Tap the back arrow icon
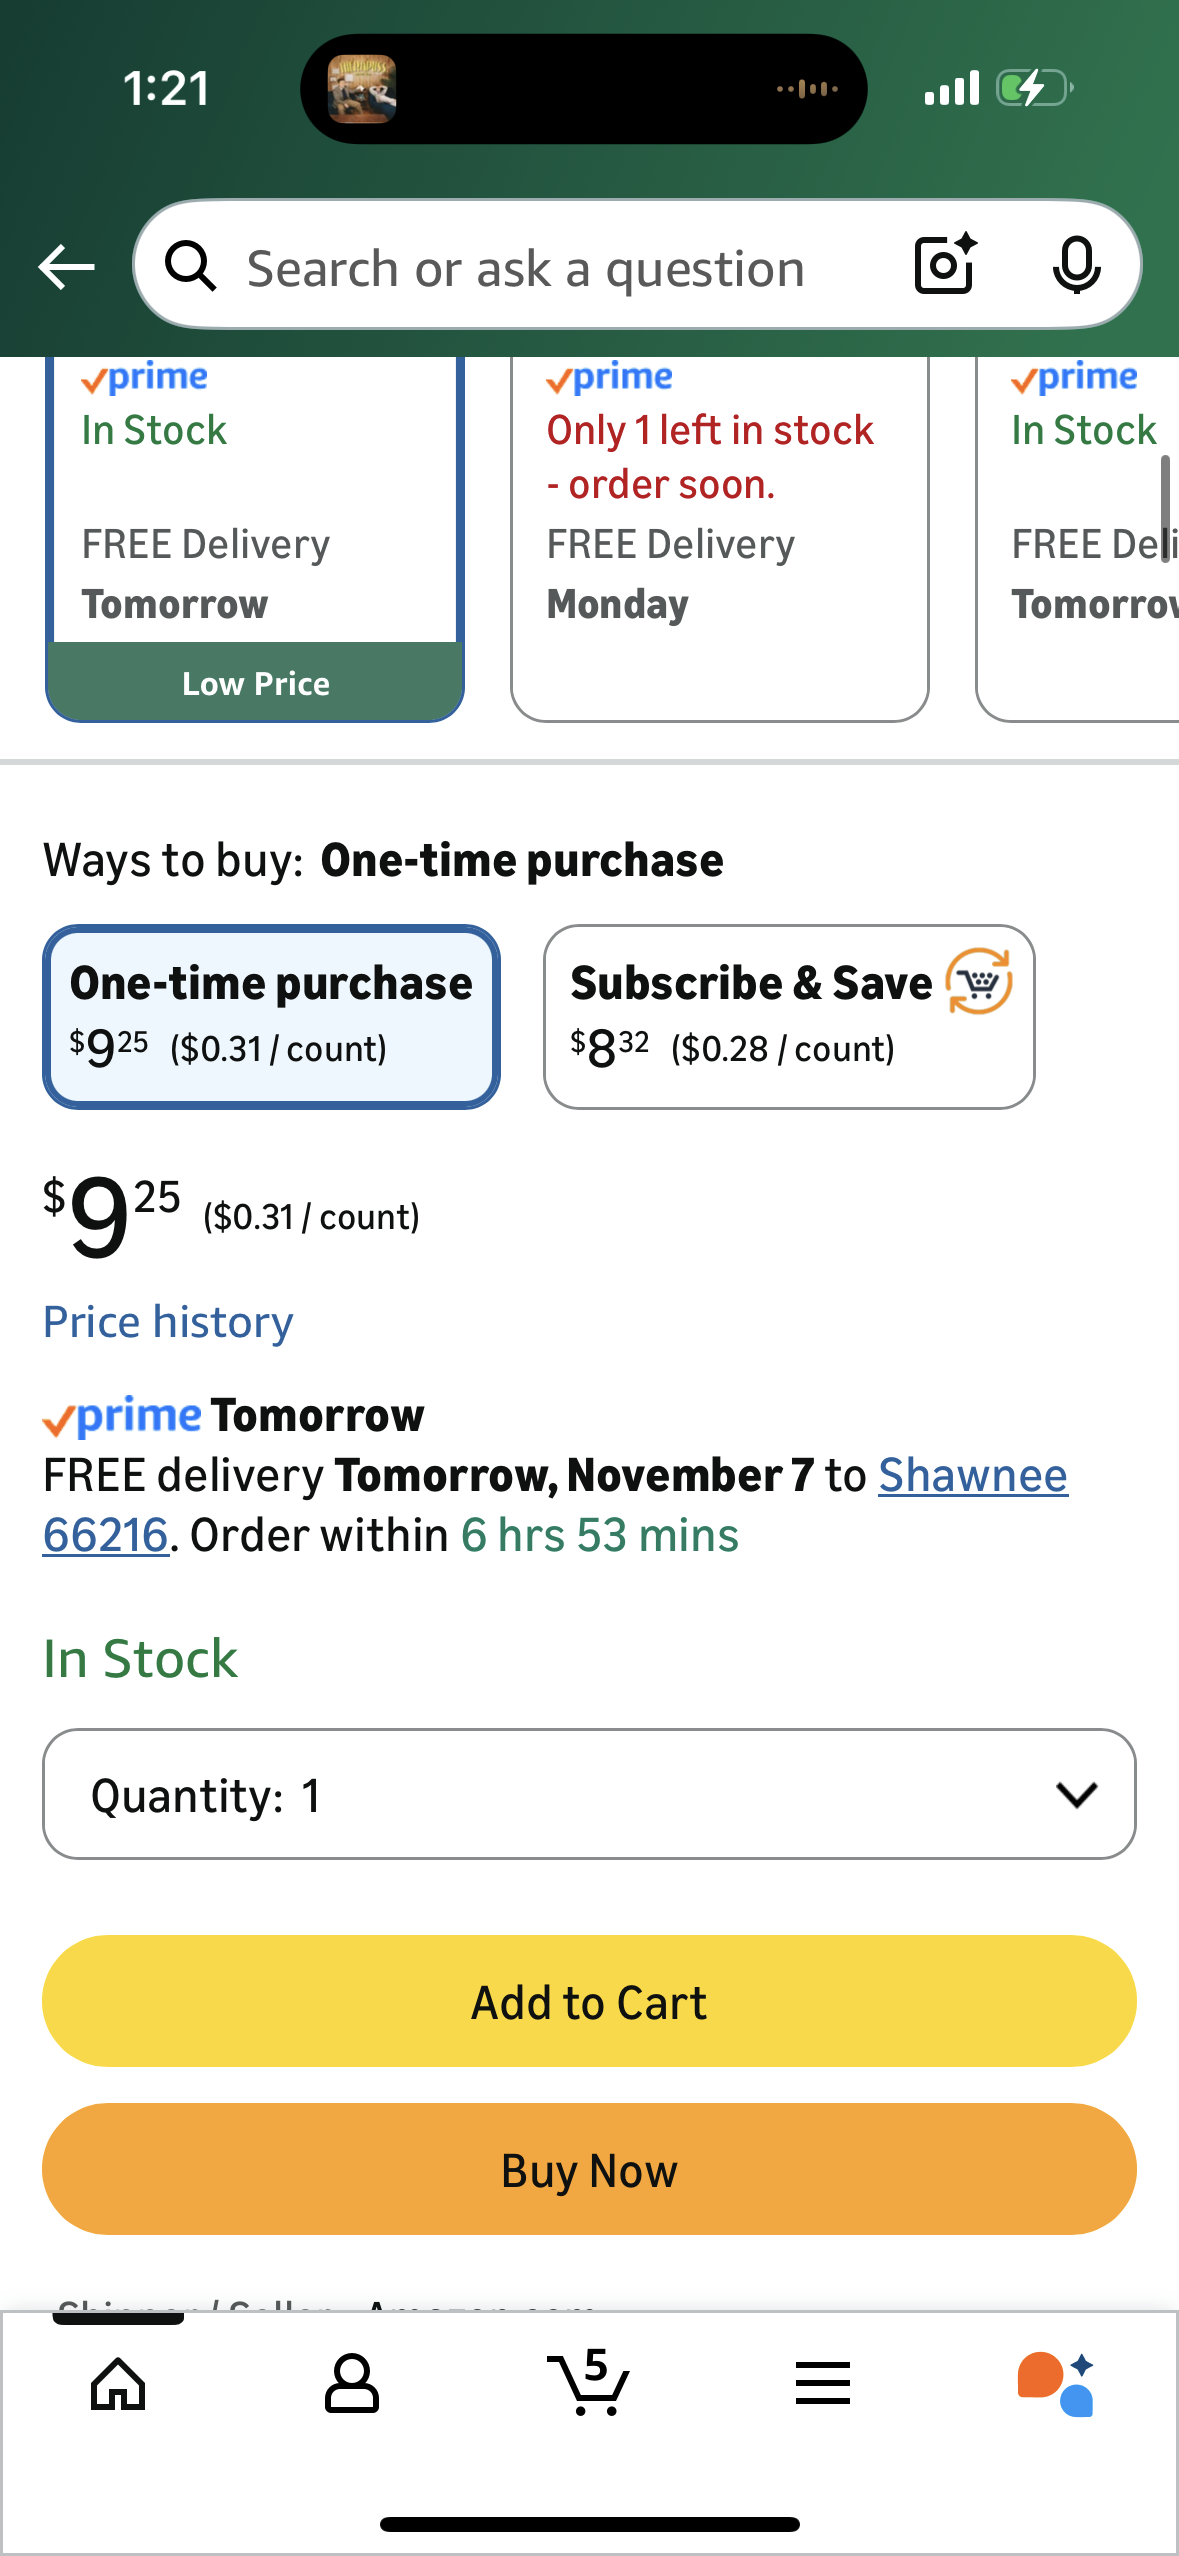This screenshot has height=2556, width=1179. pos(66,267)
